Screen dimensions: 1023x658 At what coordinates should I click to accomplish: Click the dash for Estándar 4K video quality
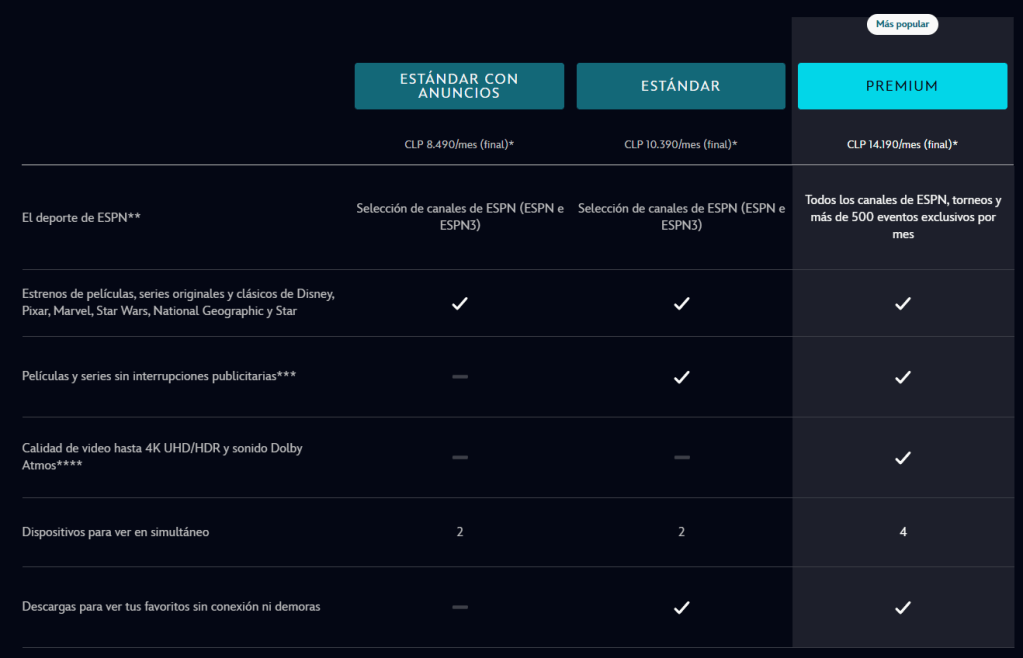681,457
